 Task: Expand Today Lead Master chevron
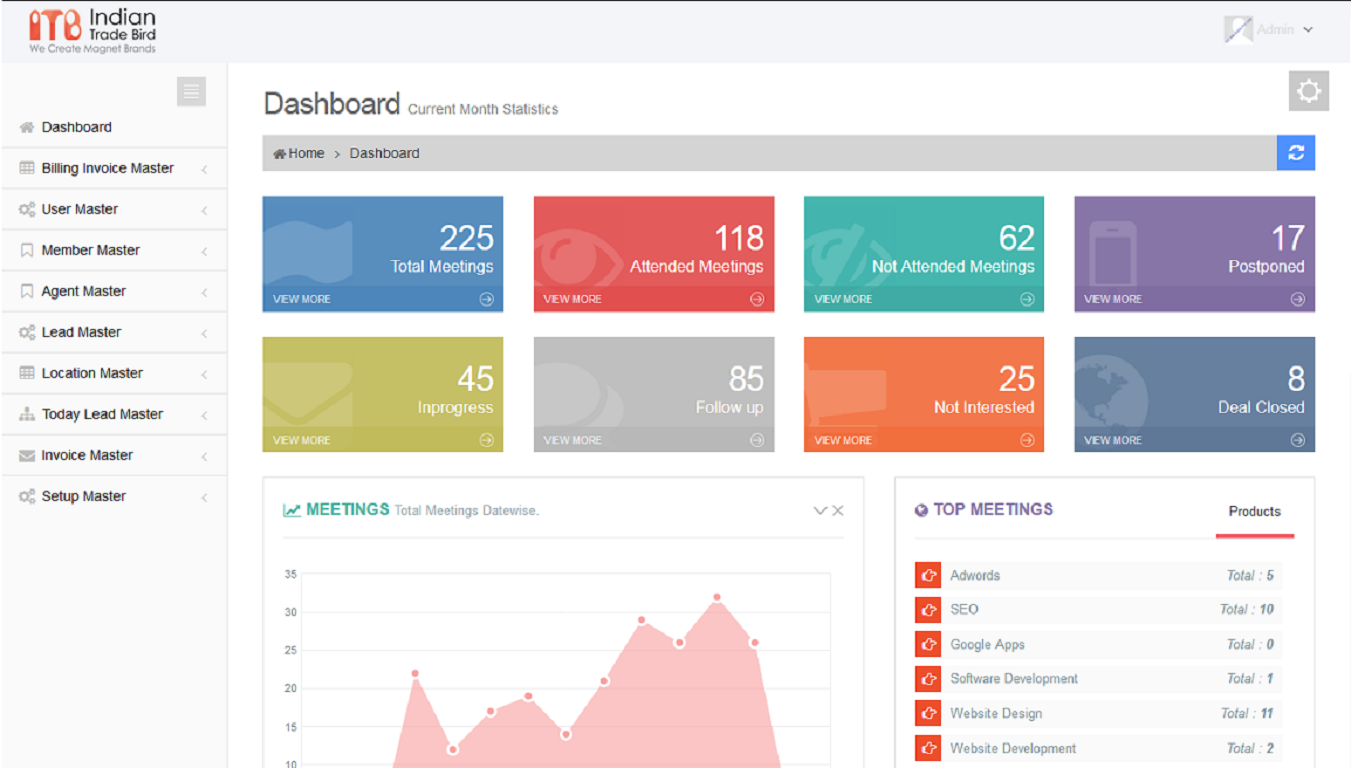(204, 416)
